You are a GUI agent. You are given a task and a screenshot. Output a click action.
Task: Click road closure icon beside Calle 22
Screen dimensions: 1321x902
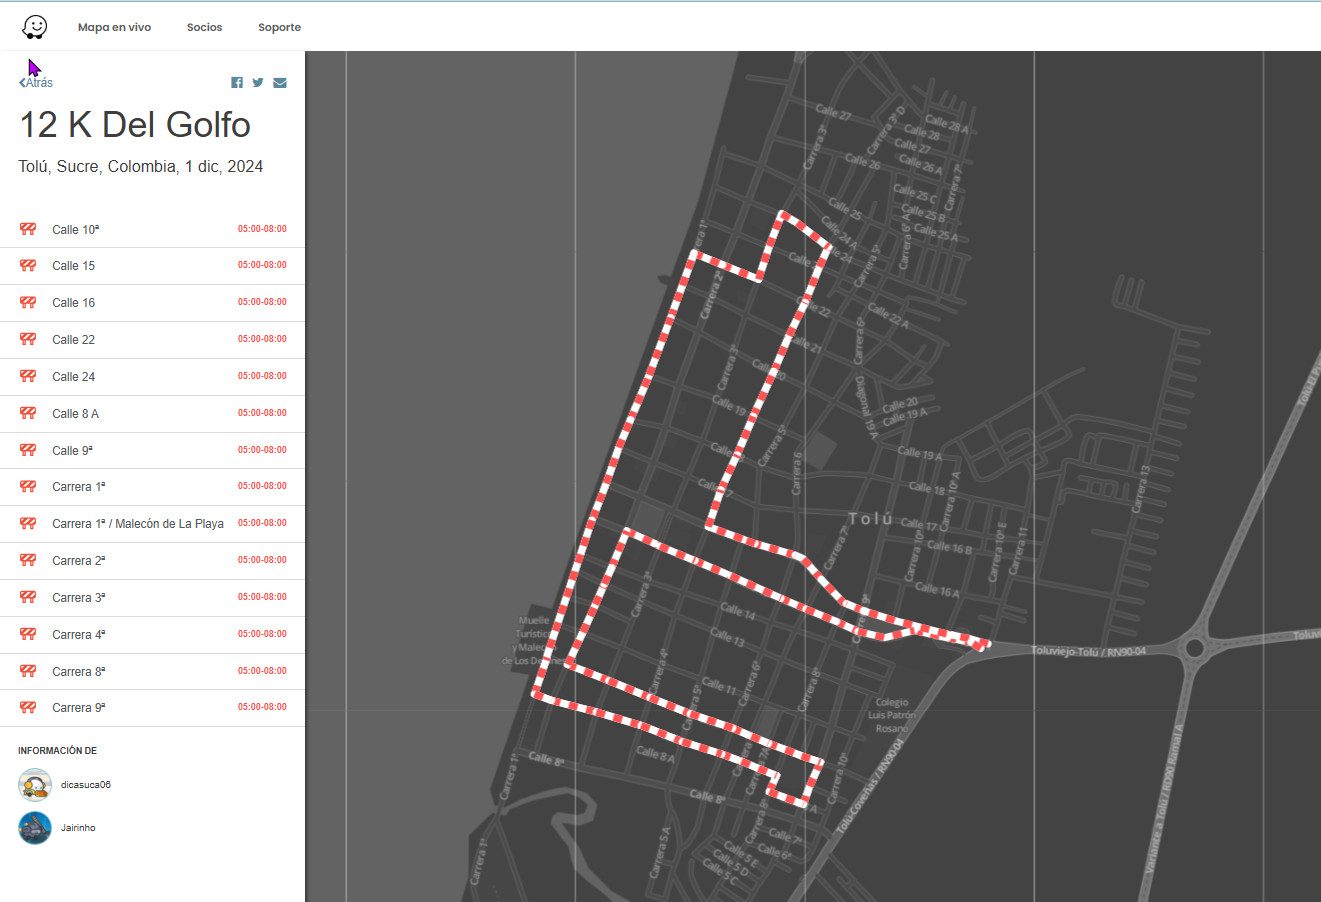tap(28, 340)
